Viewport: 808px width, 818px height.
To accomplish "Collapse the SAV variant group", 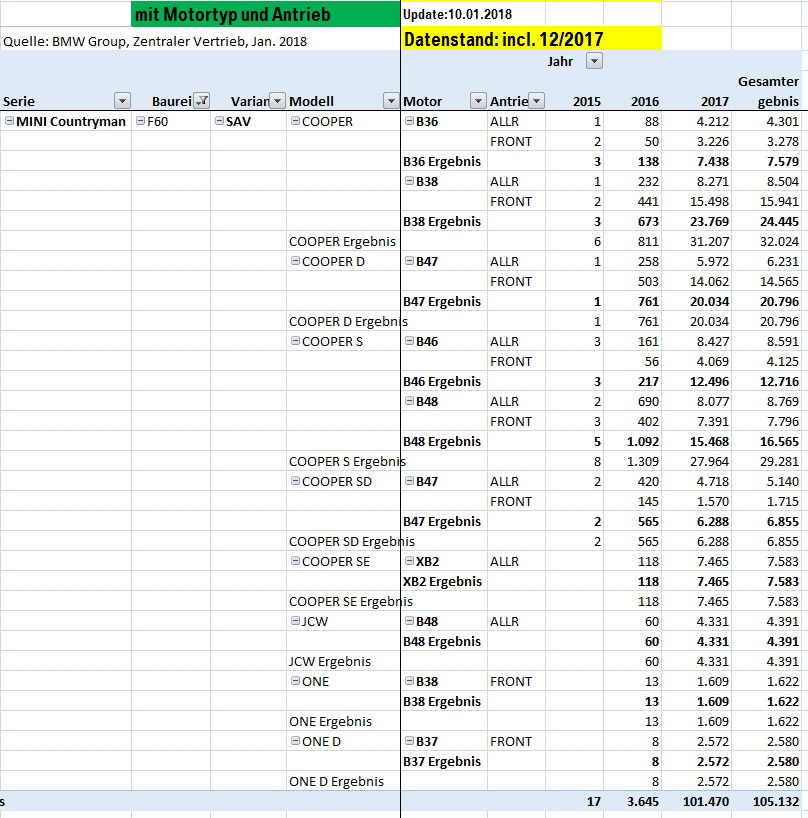I will [x=220, y=121].
